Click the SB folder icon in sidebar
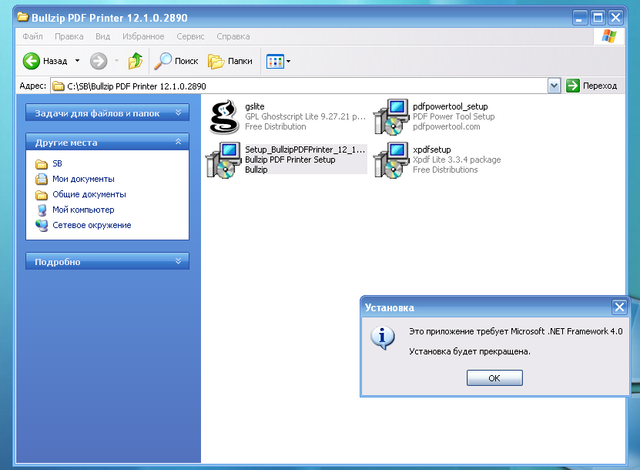This screenshot has width=640, height=470. click(41, 164)
